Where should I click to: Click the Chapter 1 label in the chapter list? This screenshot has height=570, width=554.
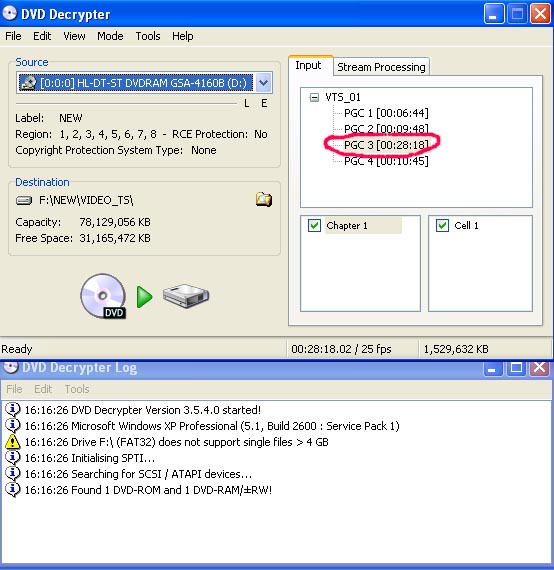[347, 226]
